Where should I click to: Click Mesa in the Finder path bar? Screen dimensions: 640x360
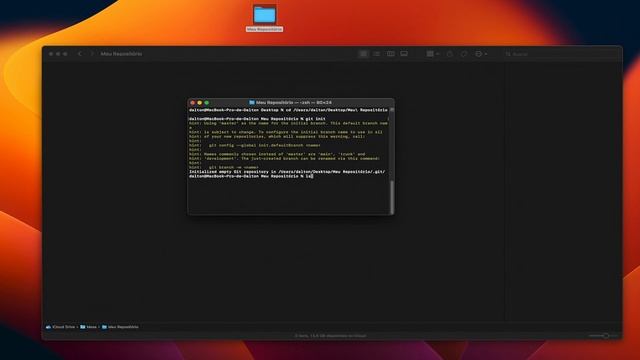[x=89, y=327]
